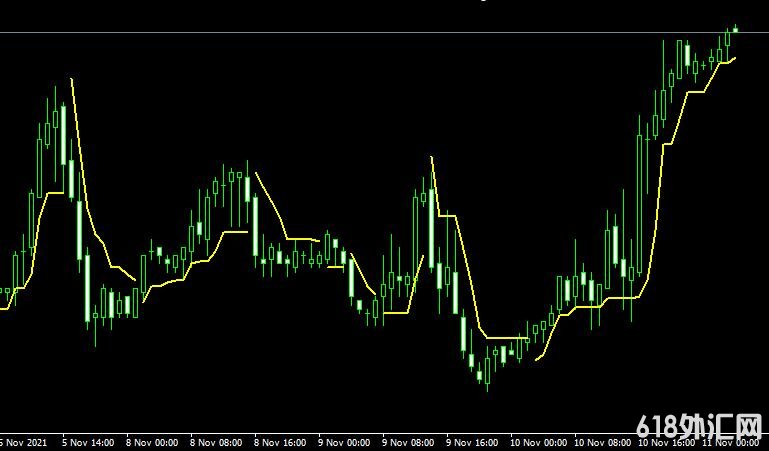Click the yellow indicator peak before 9 Nov 16:00
This screenshot has width=769, height=451.
coord(431,157)
